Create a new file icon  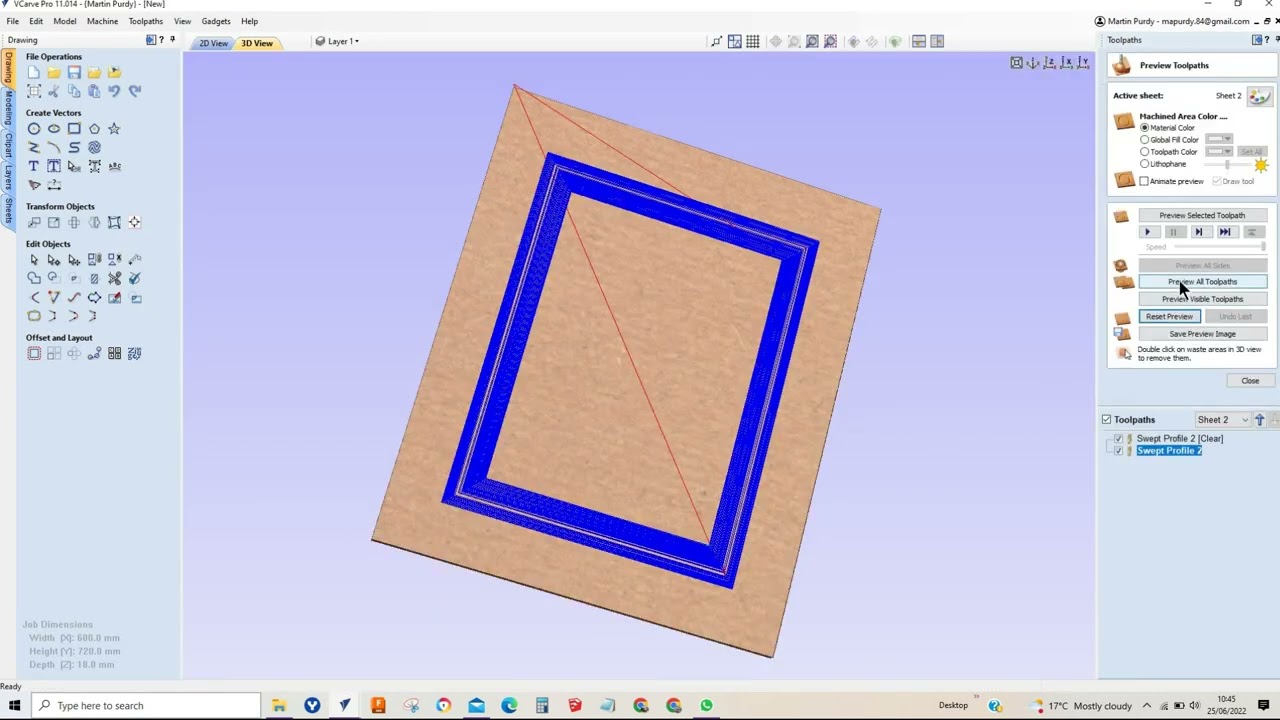coord(34,72)
